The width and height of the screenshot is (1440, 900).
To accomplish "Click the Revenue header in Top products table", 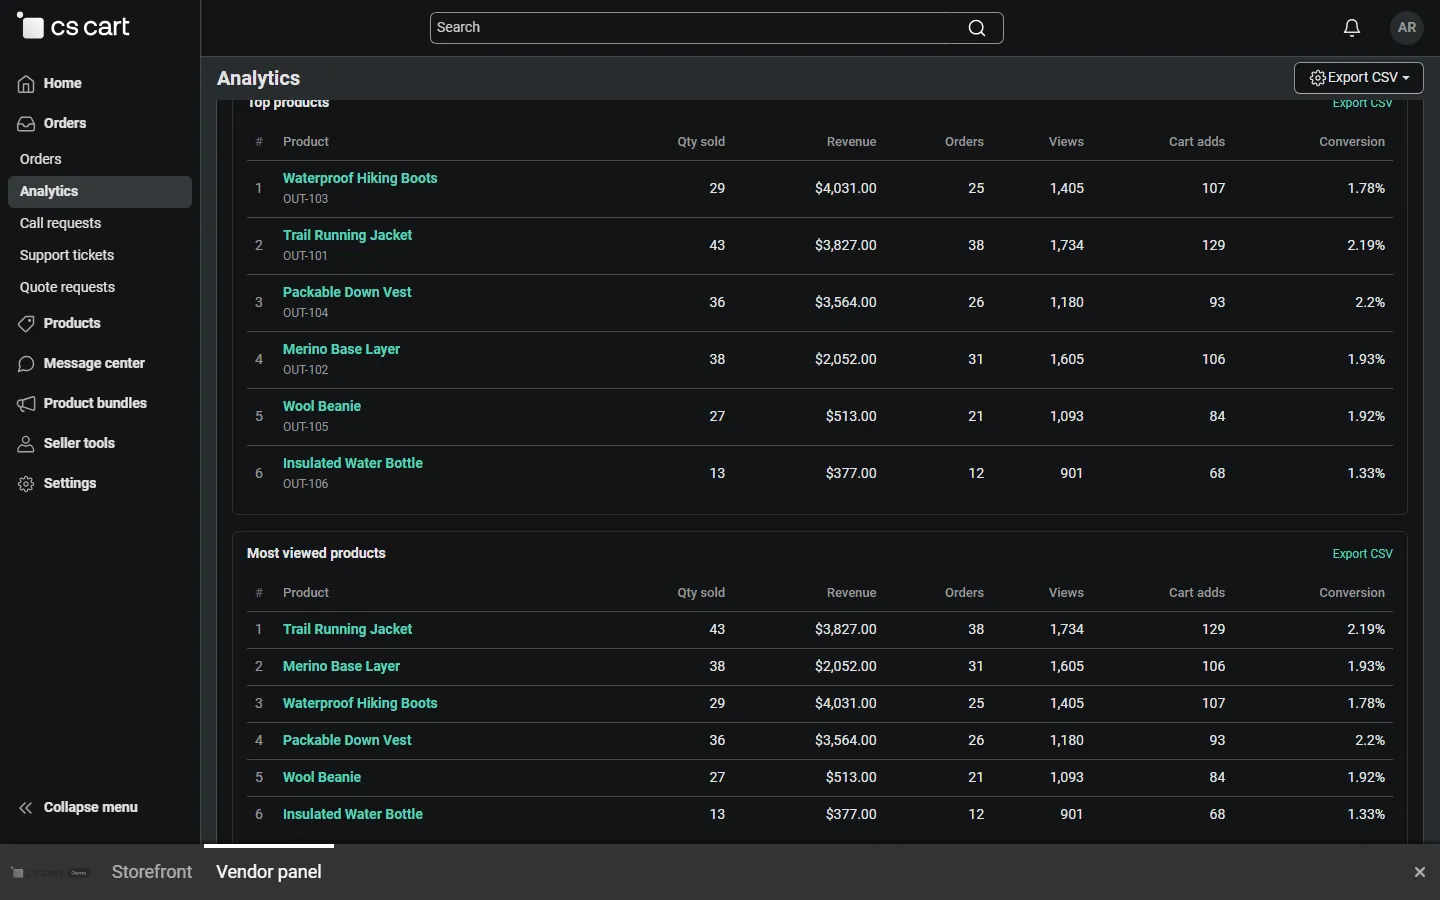I will [x=851, y=142].
